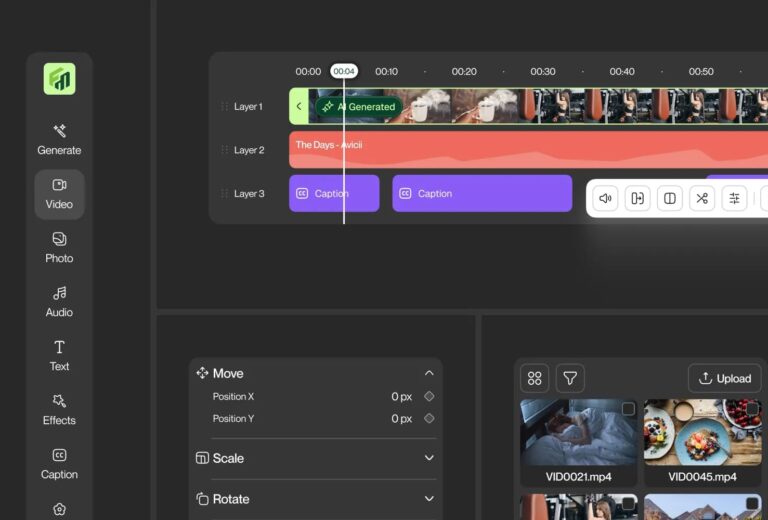768x520 pixels.
Task: Click the VID0045.mp4 file name
Action: pyautogui.click(x=702, y=477)
